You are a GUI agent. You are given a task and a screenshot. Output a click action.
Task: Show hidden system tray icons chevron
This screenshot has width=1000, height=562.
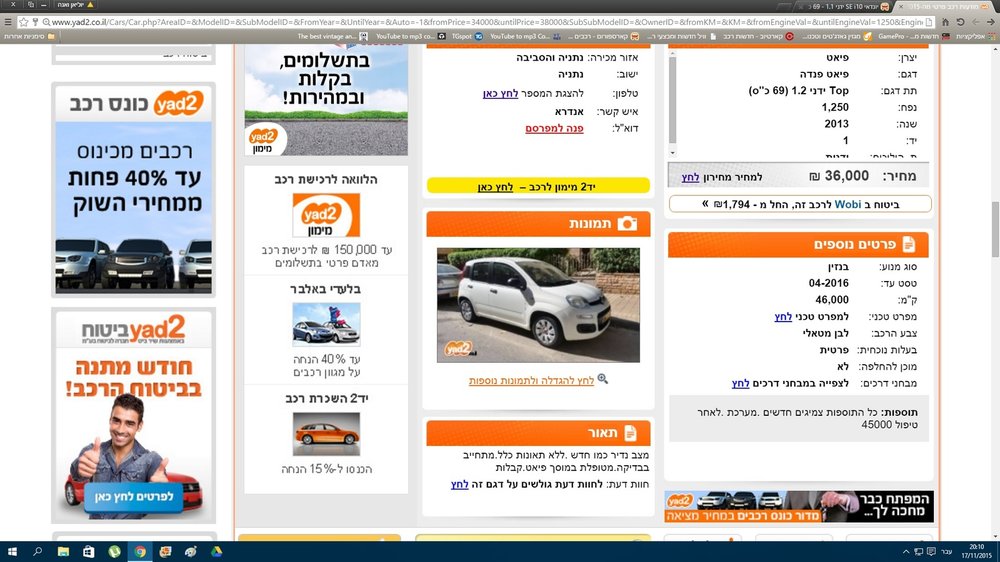[x=906, y=551]
